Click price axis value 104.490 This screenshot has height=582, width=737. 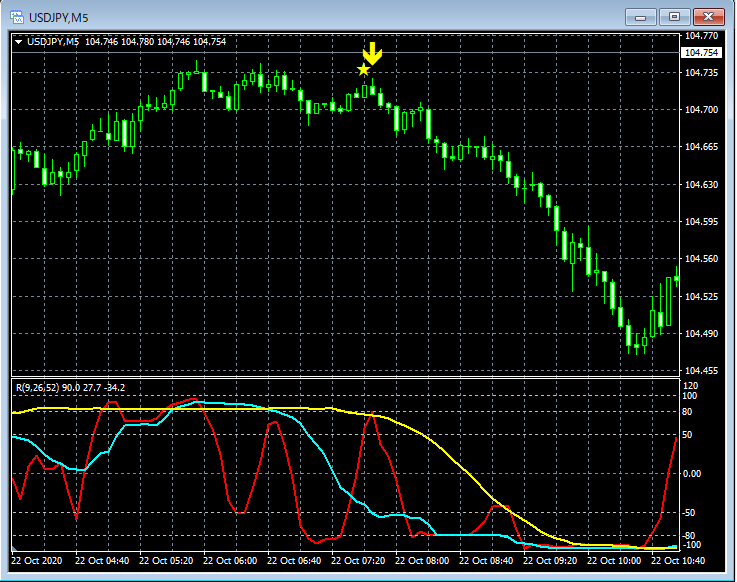tap(701, 333)
